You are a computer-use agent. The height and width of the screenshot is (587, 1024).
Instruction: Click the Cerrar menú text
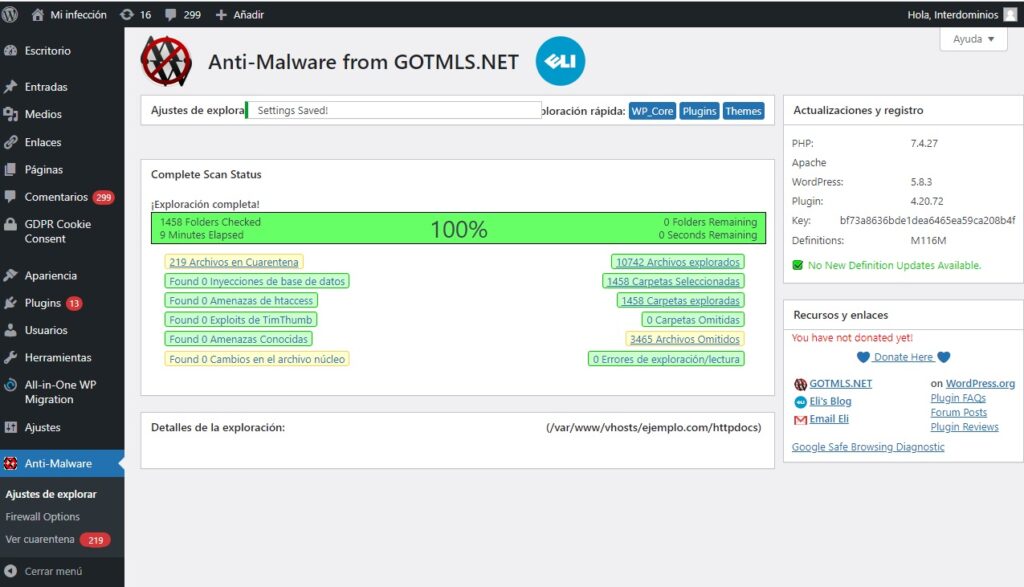[x=54, y=571]
